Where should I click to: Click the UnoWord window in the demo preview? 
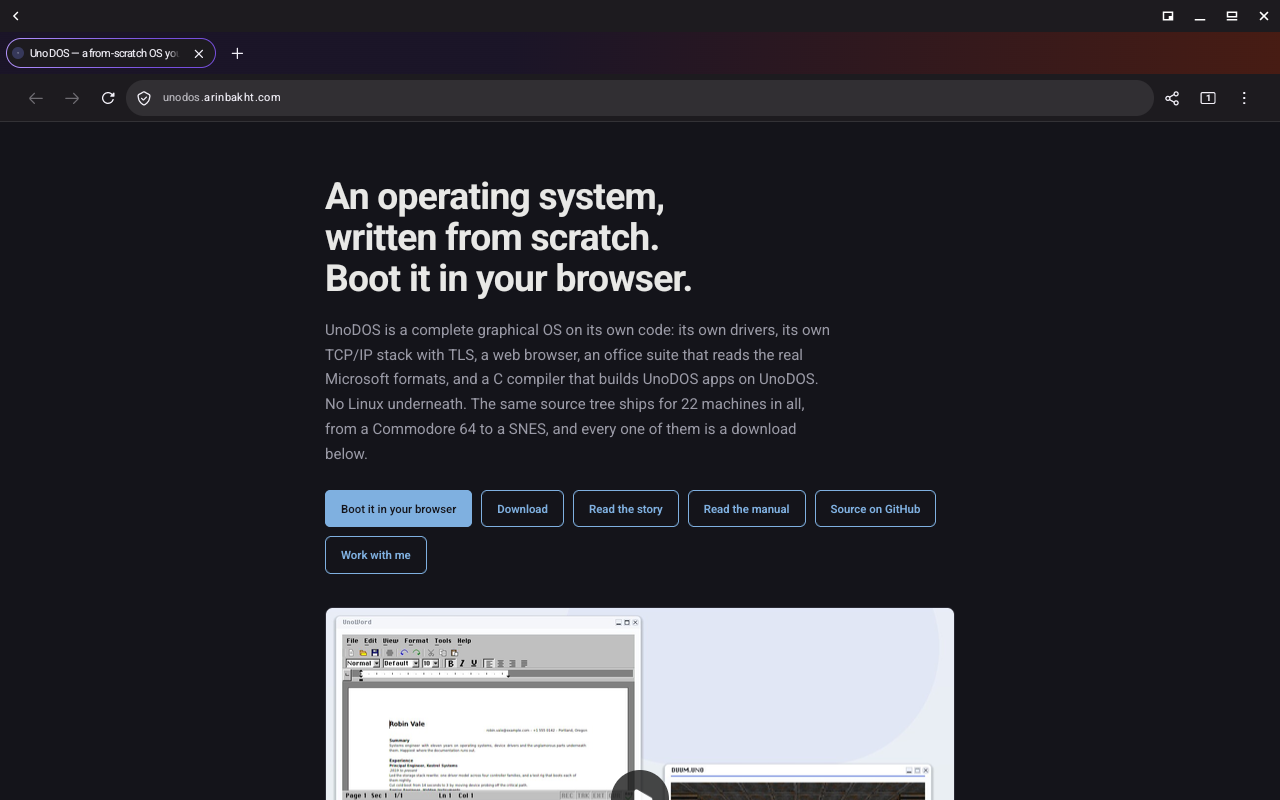click(x=488, y=708)
